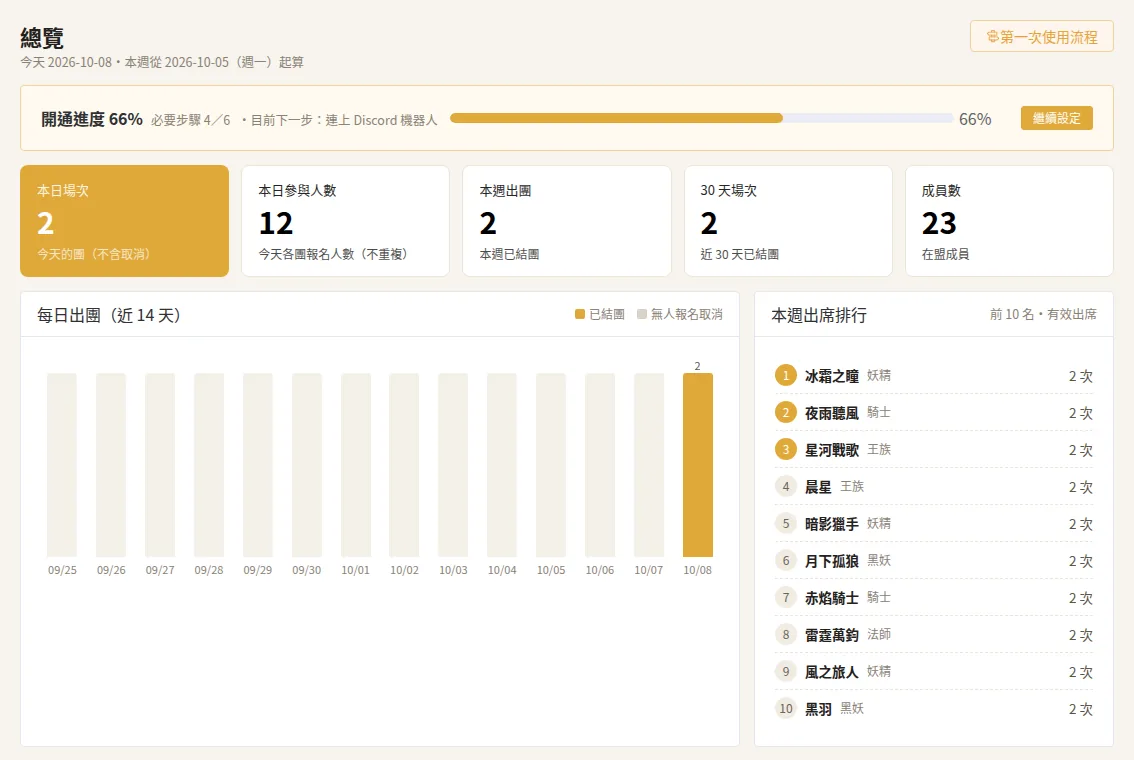Image resolution: width=1134 pixels, height=760 pixels.
Task: Click the 前 10 名・有效出席 label
Action: (1043, 315)
